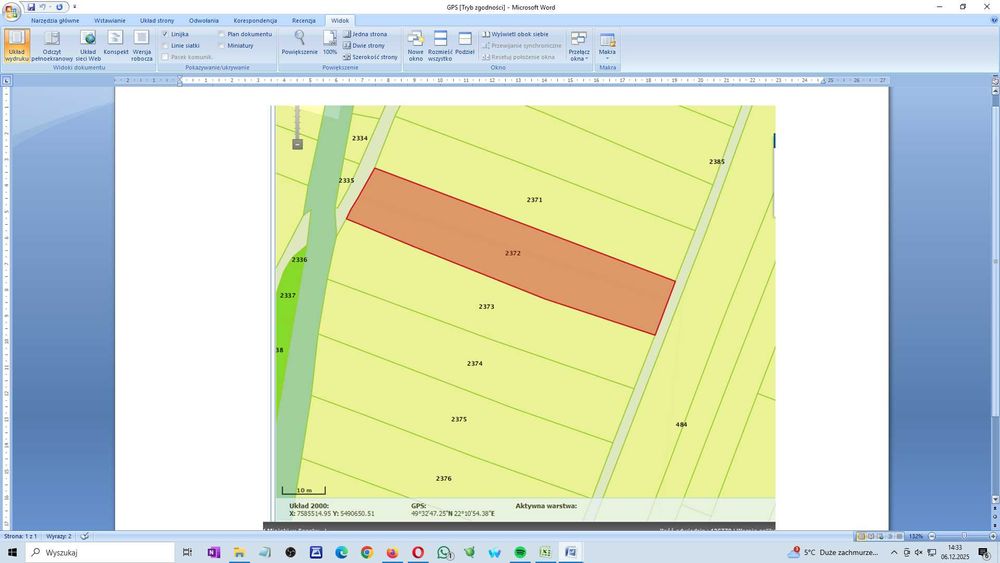Arrange windows with Rozmieść wszystko
Viewport: 1000px width, 563px height.
point(440,45)
